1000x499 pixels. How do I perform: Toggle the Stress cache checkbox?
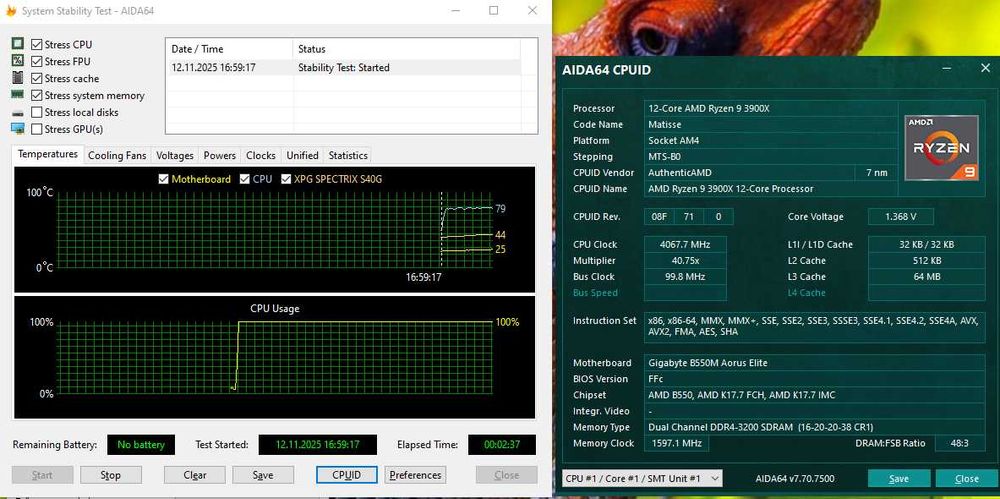36,78
